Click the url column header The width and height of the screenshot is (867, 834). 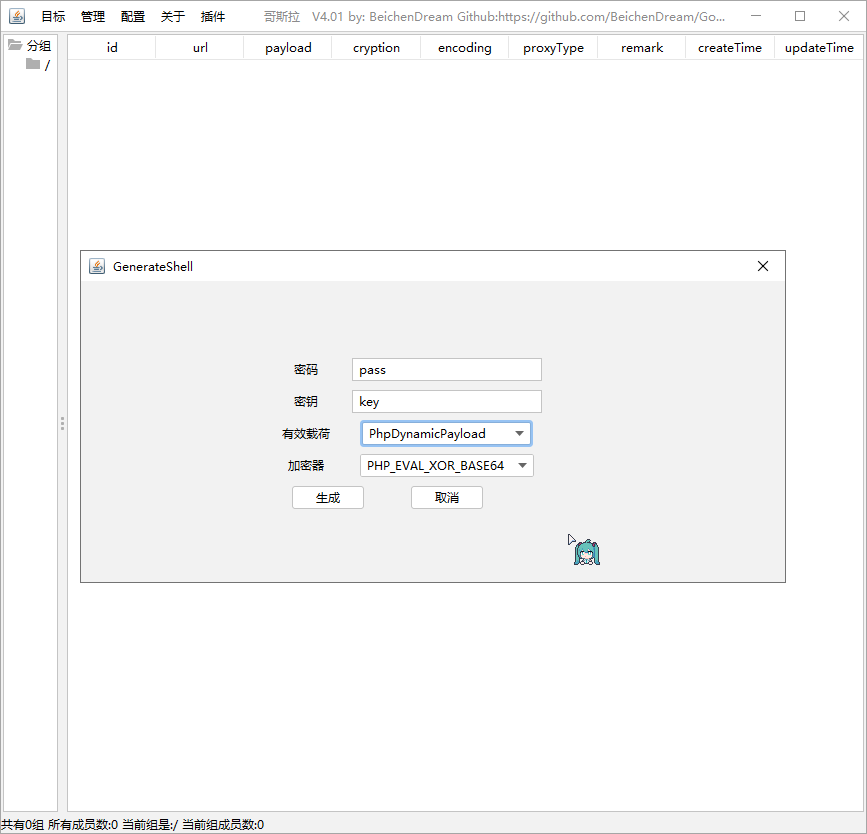tap(199, 47)
